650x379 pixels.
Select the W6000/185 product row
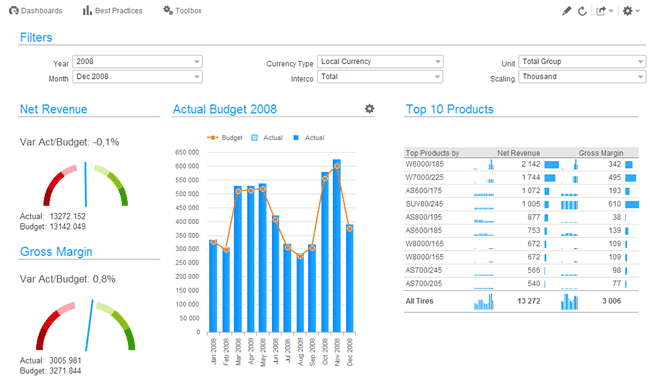(x=521, y=164)
